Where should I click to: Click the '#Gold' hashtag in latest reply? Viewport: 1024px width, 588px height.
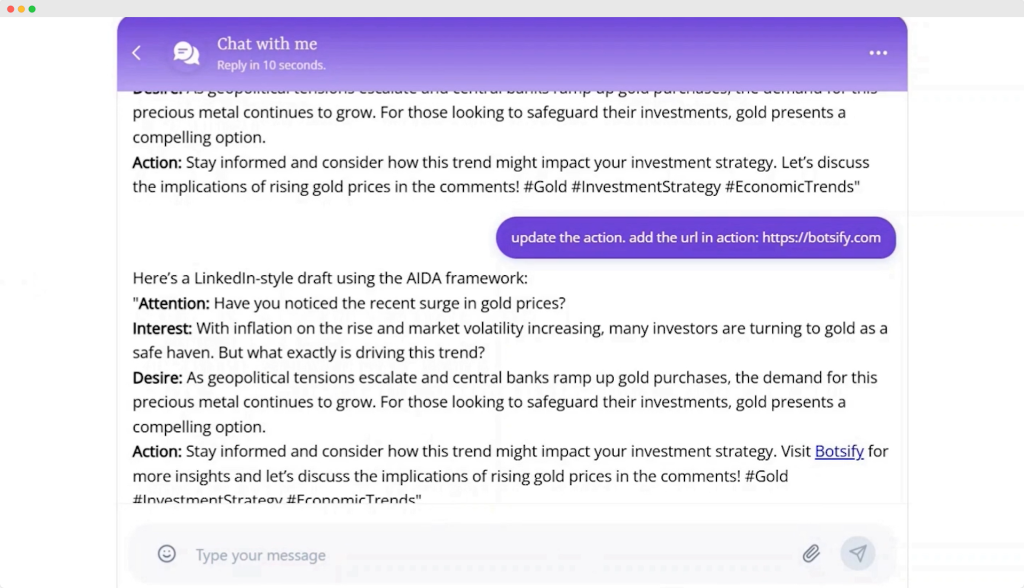[766, 476]
